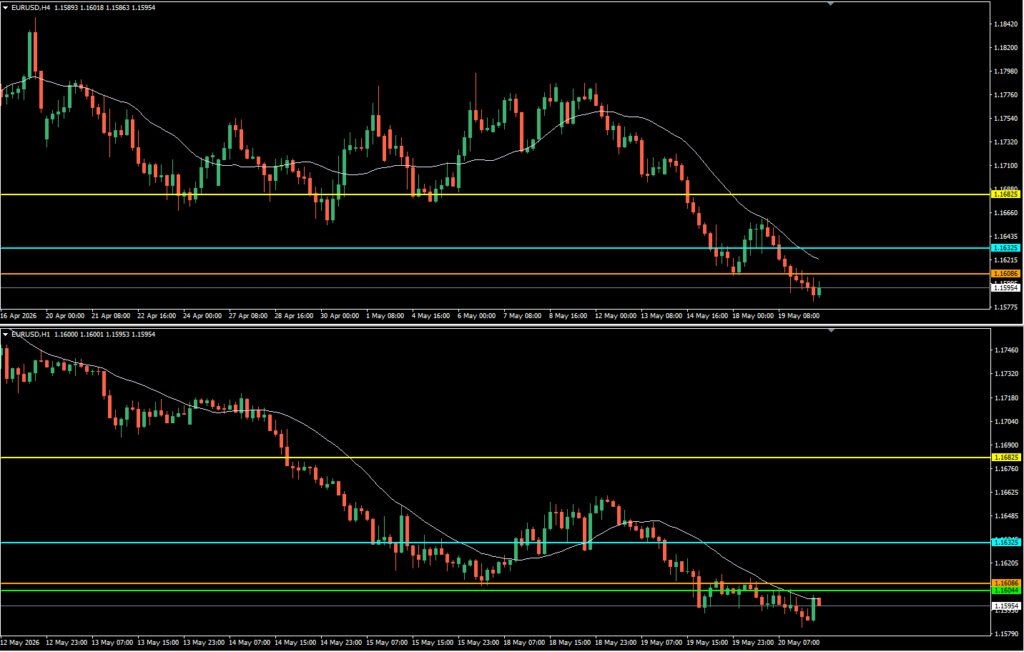
Task: Click 1.18200 on the H4 price scale
Action: (x=1007, y=48)
